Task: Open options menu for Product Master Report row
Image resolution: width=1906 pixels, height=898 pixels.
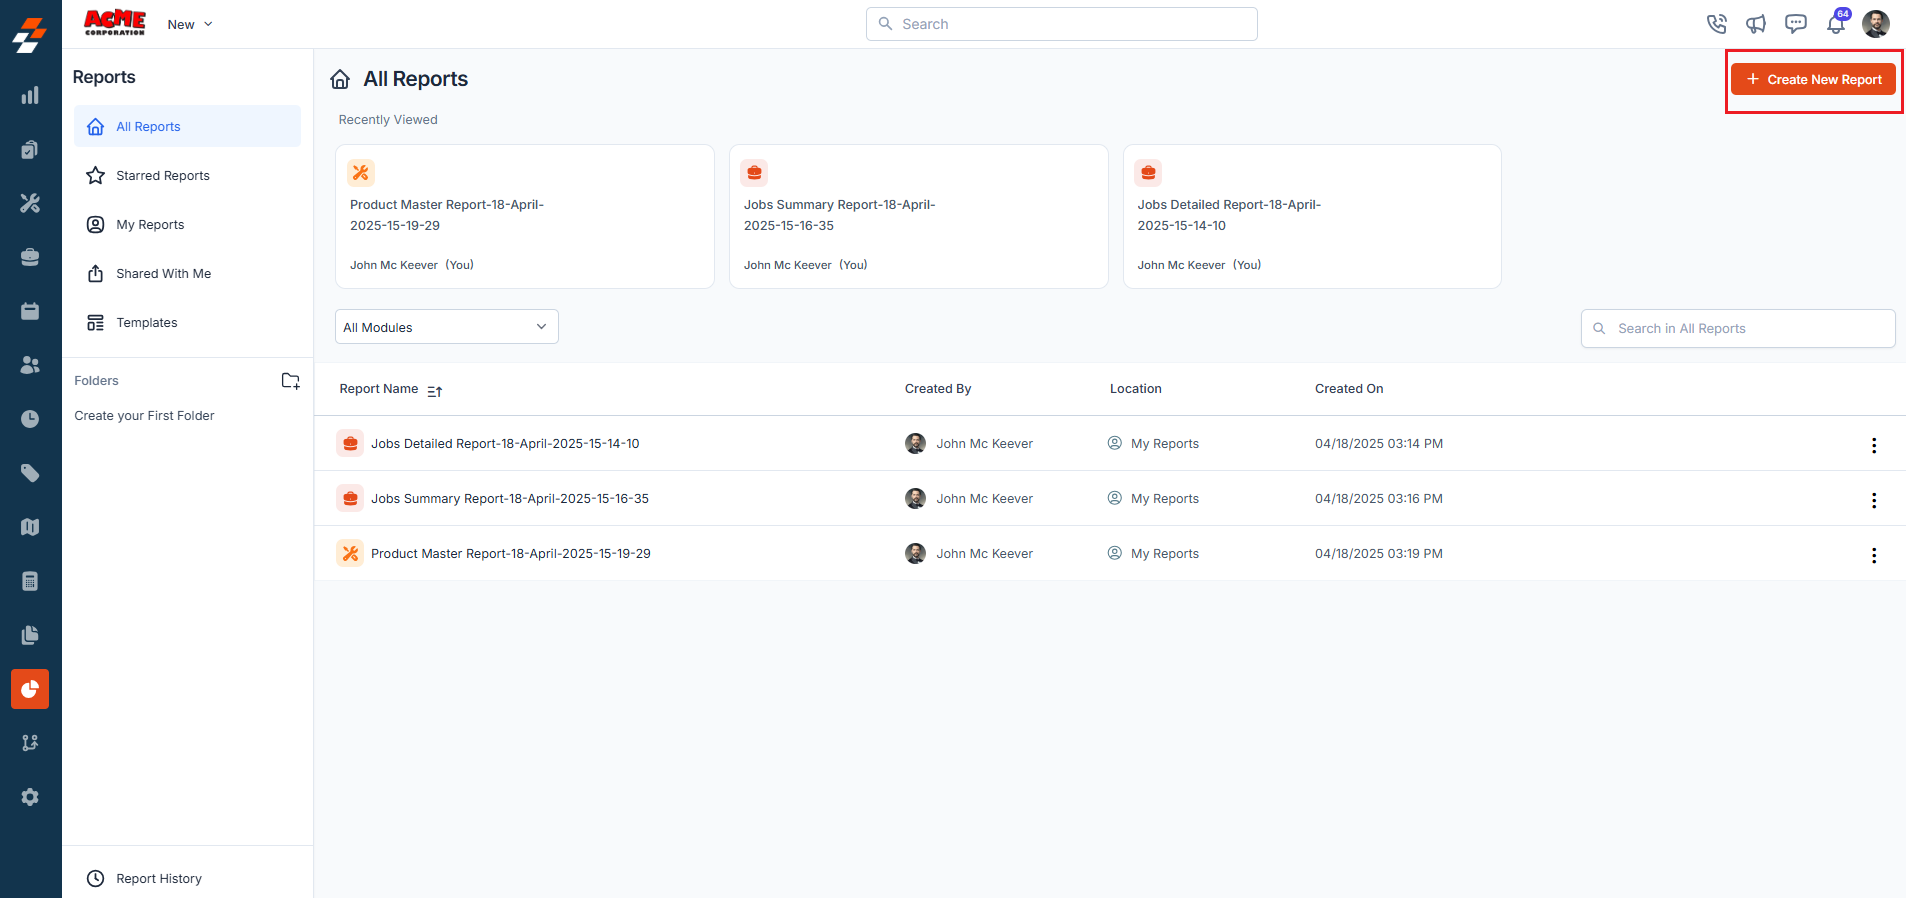Action: click(1874, 555)
